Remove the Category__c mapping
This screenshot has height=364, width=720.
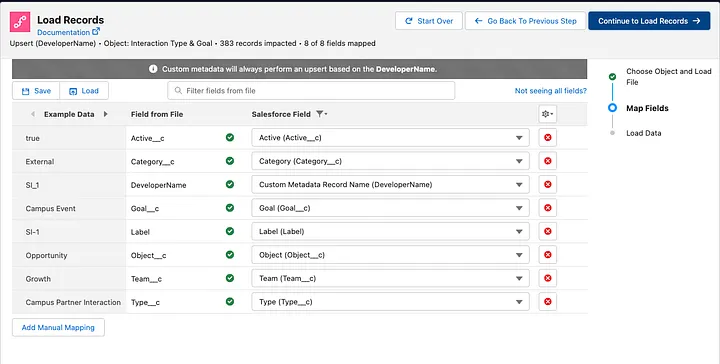547,161
